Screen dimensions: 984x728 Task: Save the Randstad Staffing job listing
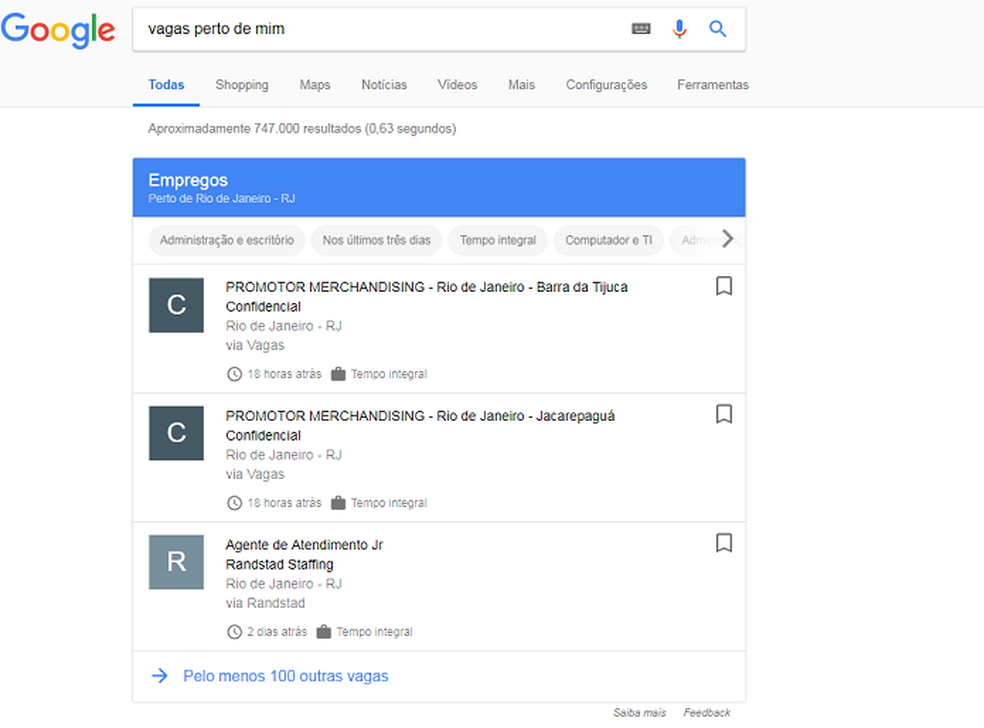coord(724,543)
